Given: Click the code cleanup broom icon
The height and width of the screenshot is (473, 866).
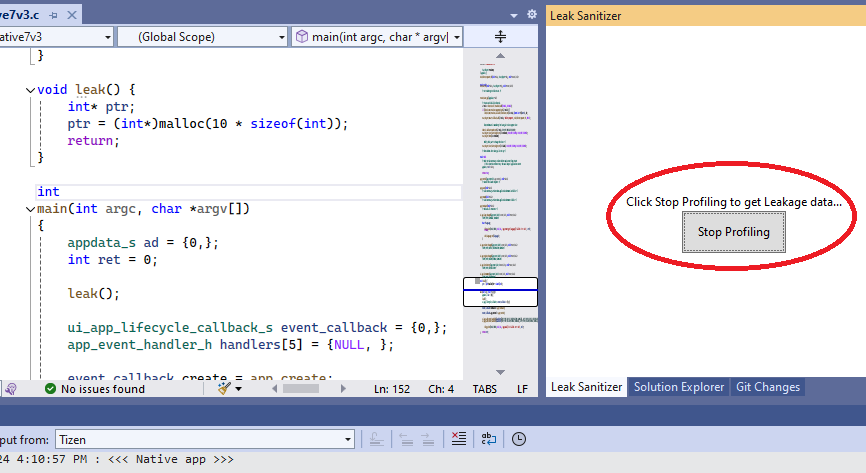Looking at the screenshot, I should coord(226,388).
